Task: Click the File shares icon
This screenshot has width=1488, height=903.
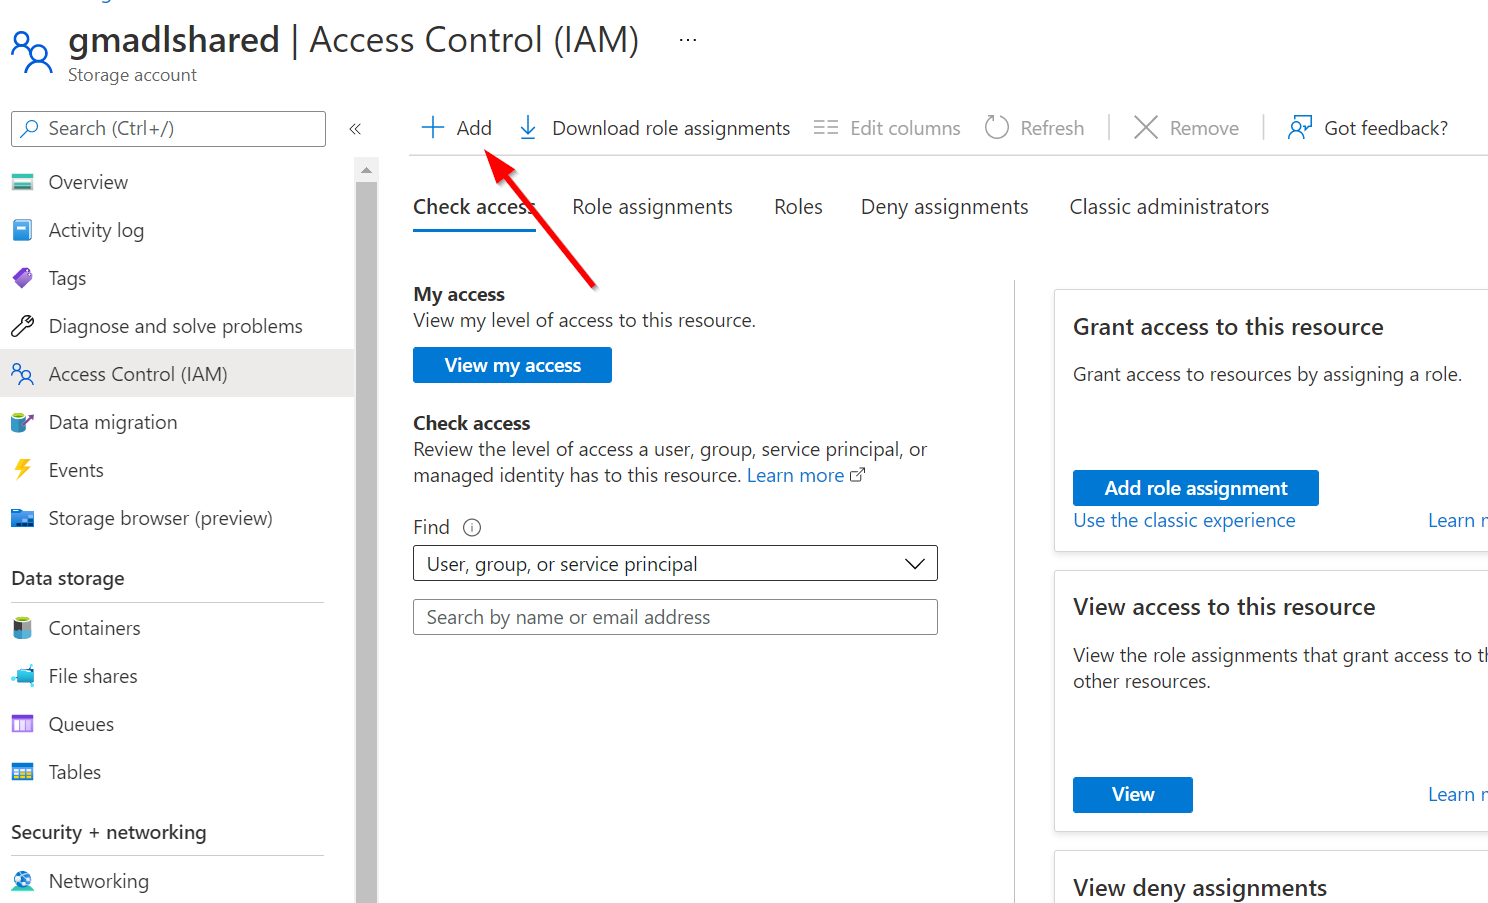Action: tap(23, 676)
